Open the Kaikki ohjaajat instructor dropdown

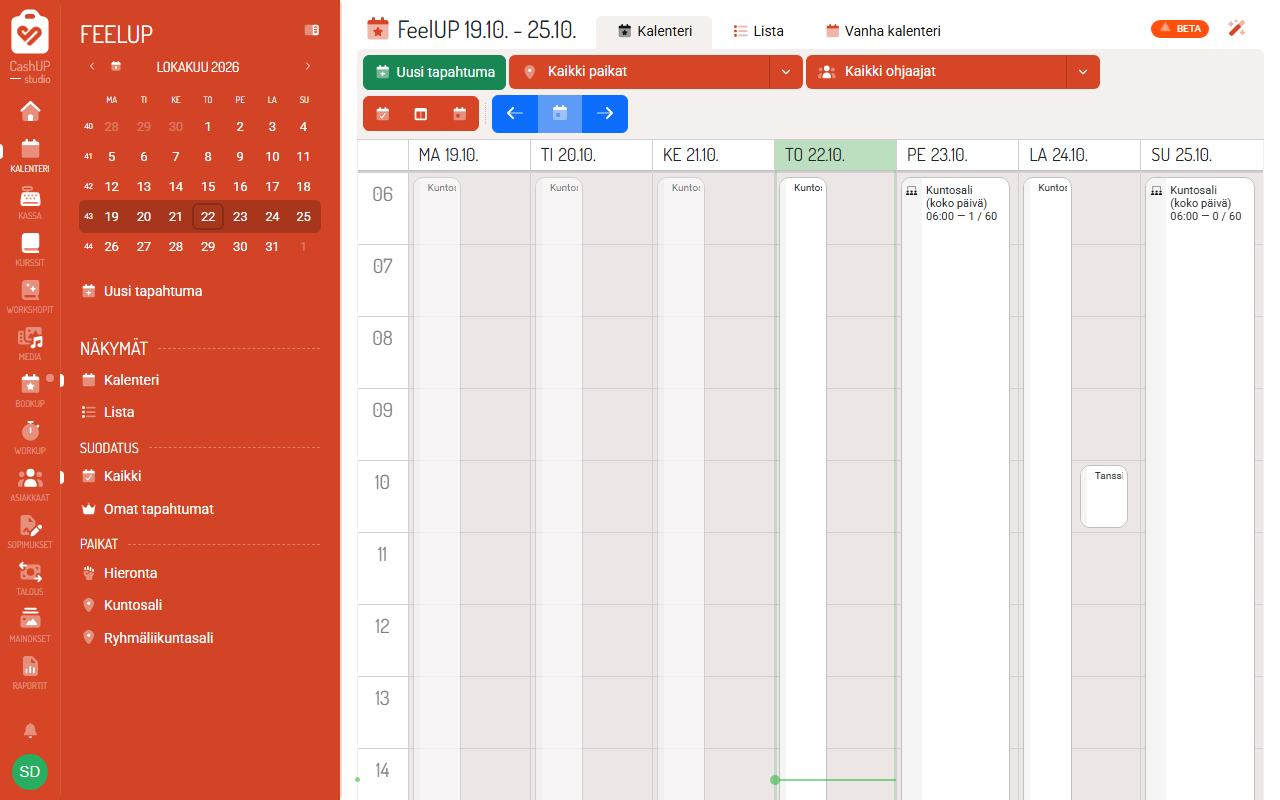pyautogui.click(x=936, y=72)
